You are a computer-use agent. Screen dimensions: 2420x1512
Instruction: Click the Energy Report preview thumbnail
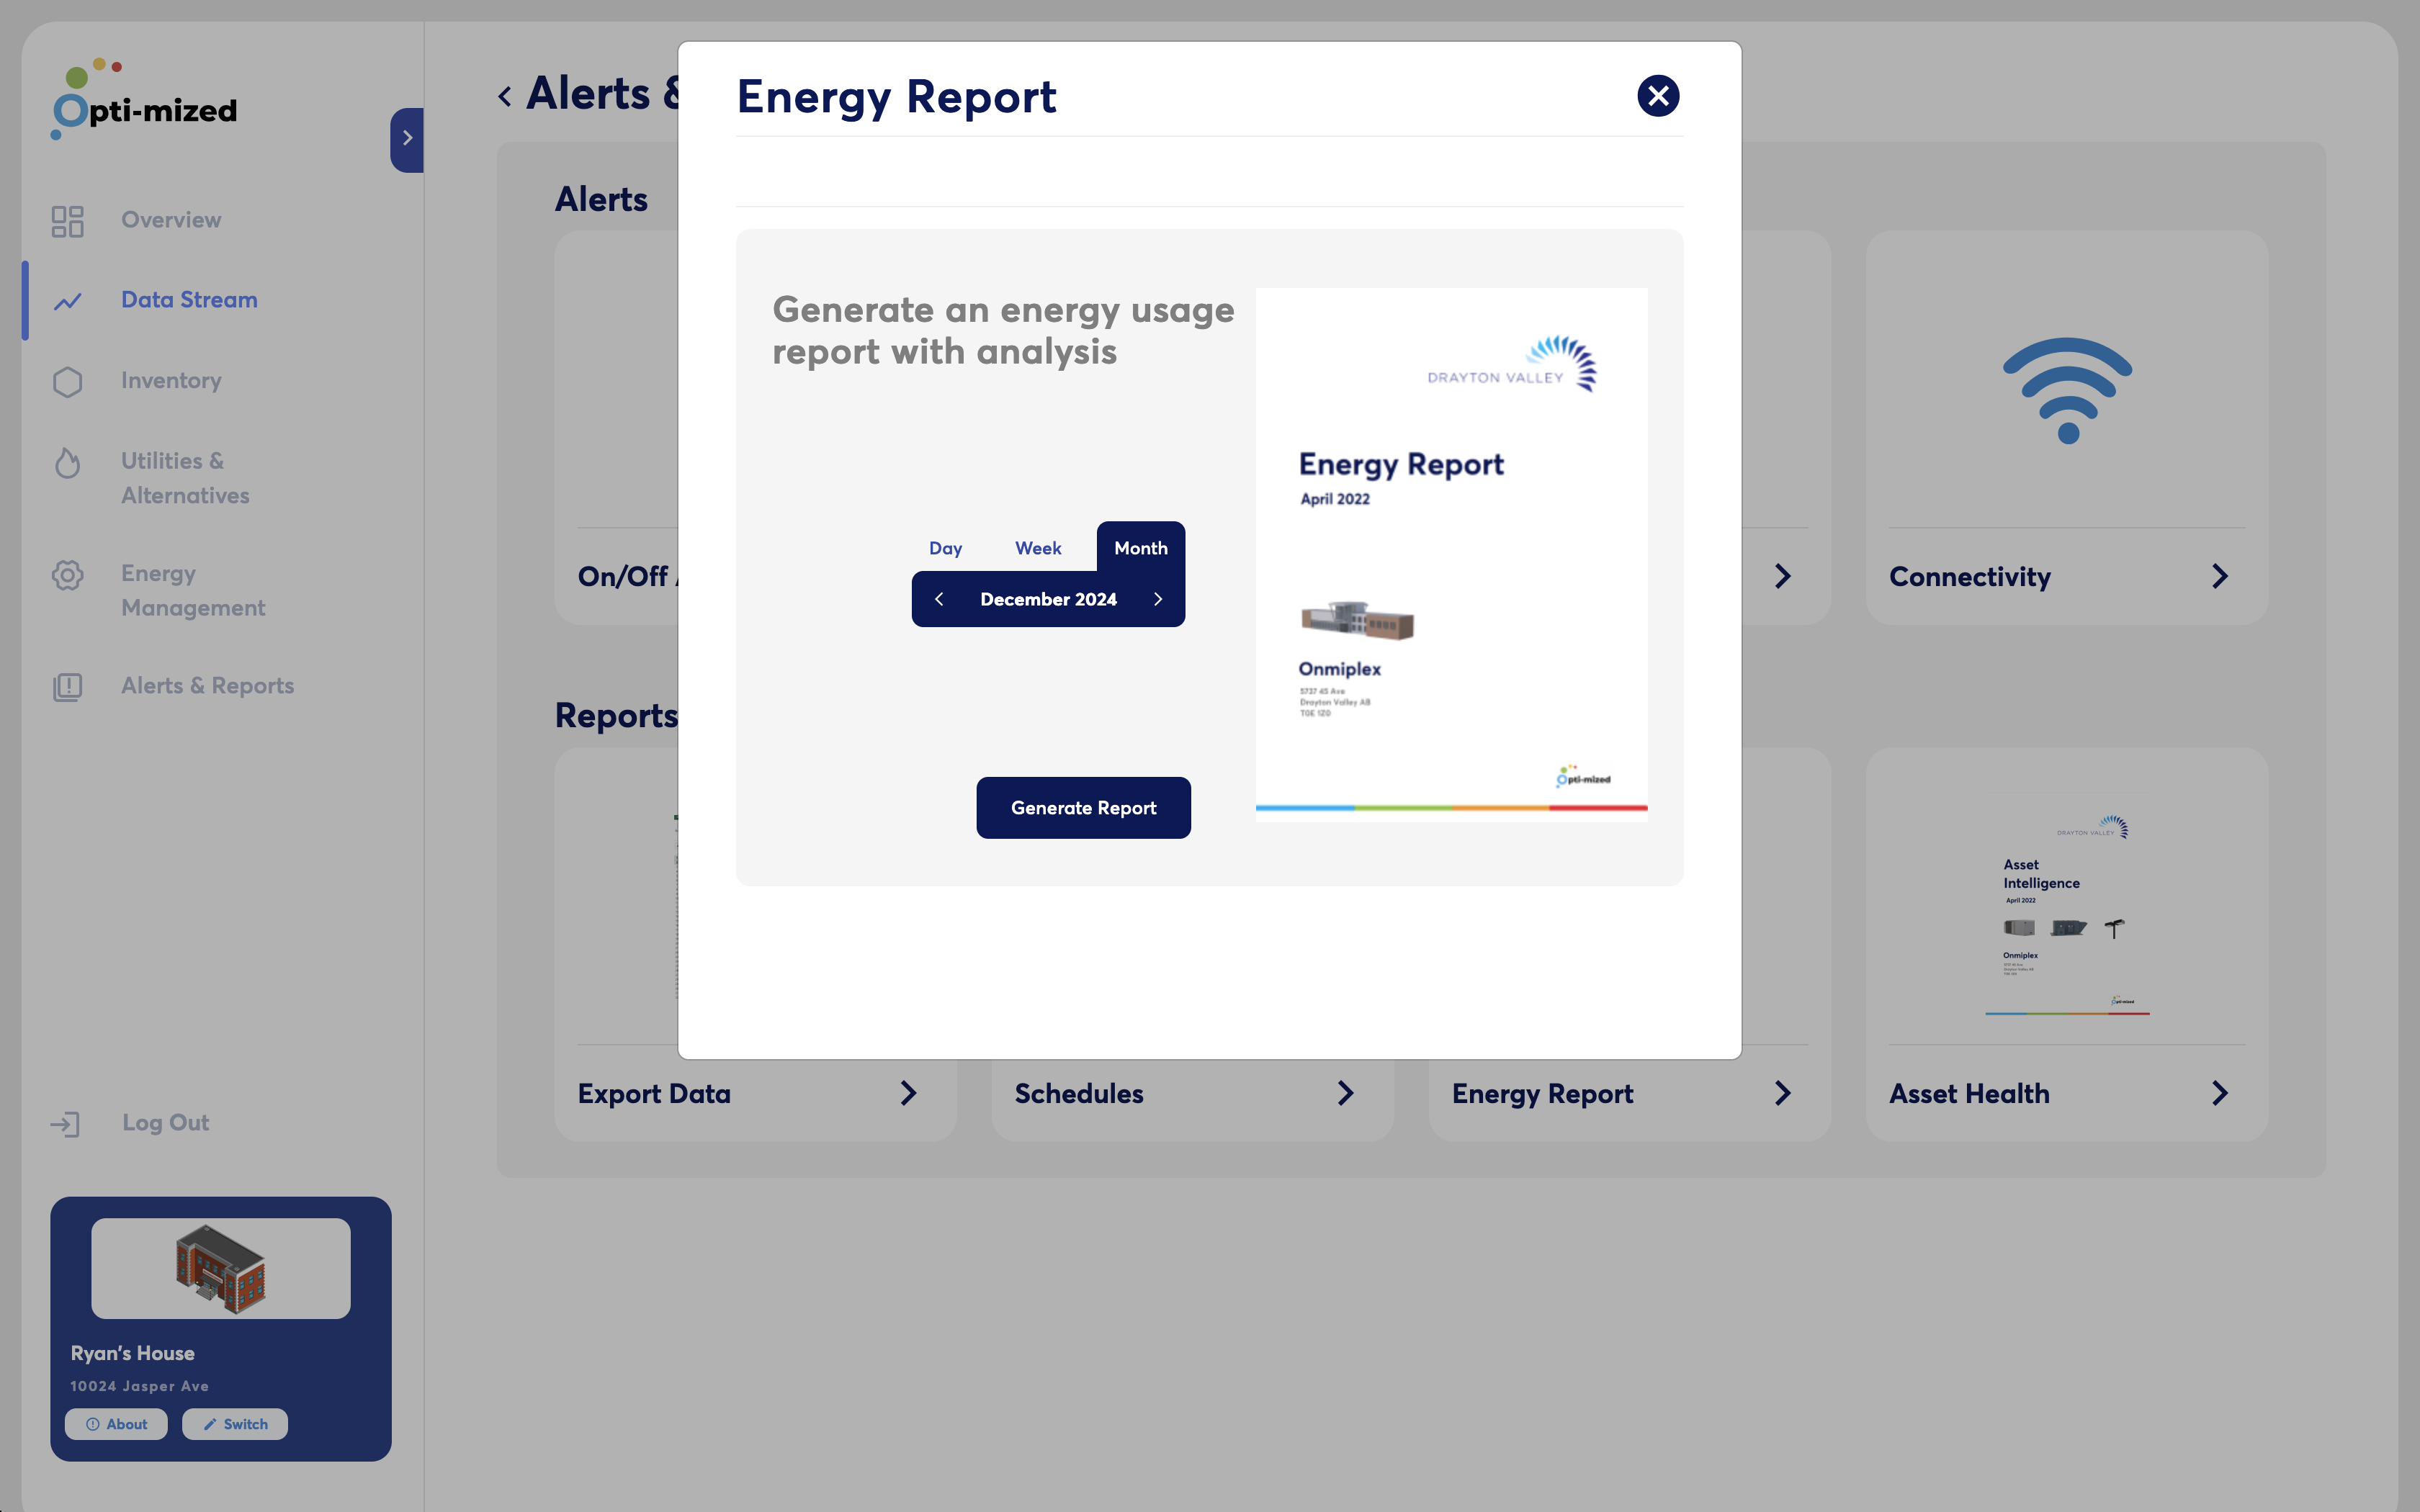(x=1451, y=555)
